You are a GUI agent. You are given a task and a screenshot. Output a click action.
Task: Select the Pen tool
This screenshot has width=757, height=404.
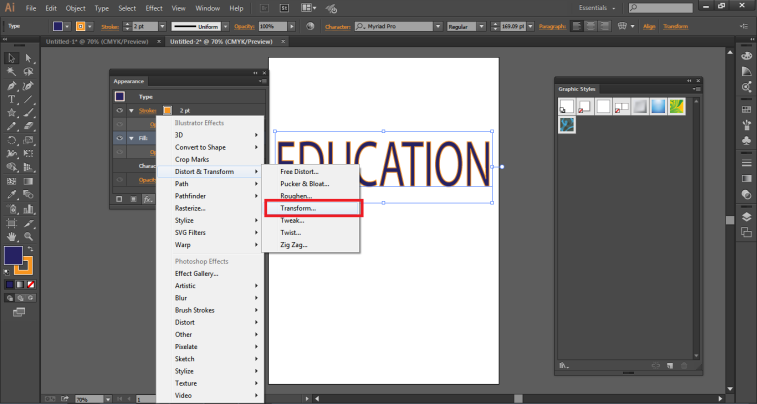tap(11, 86)
